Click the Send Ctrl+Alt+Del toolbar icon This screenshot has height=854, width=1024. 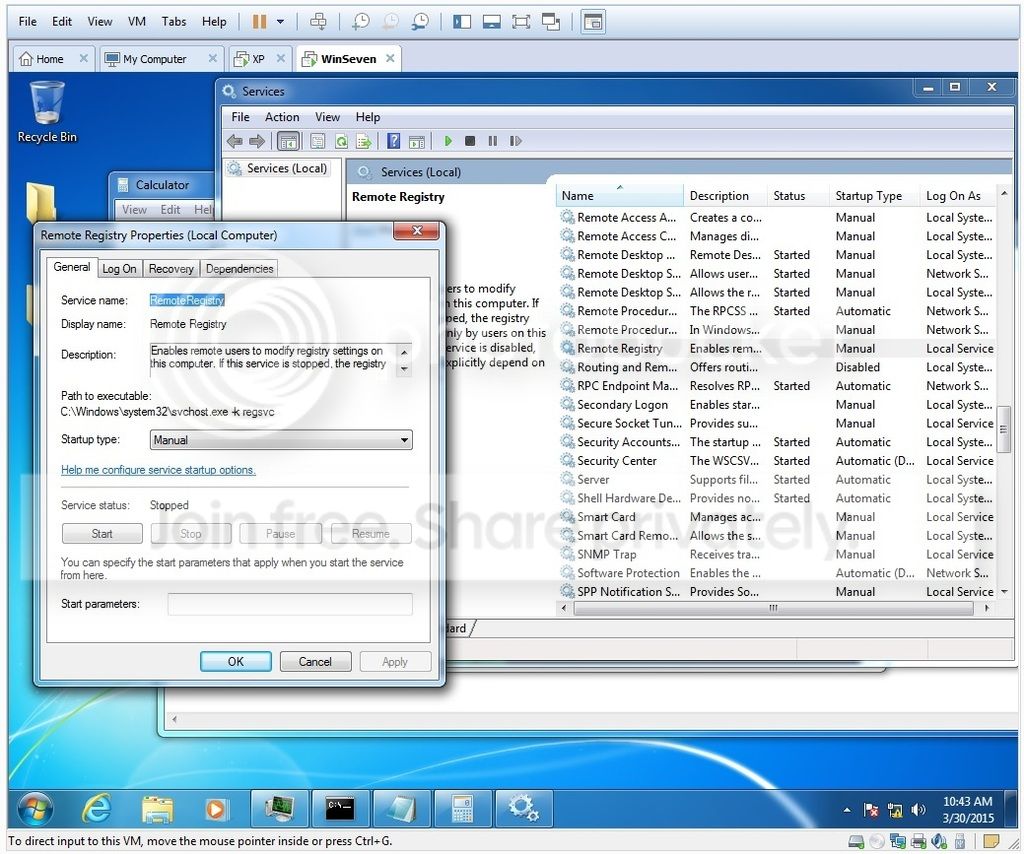(318, 22)
